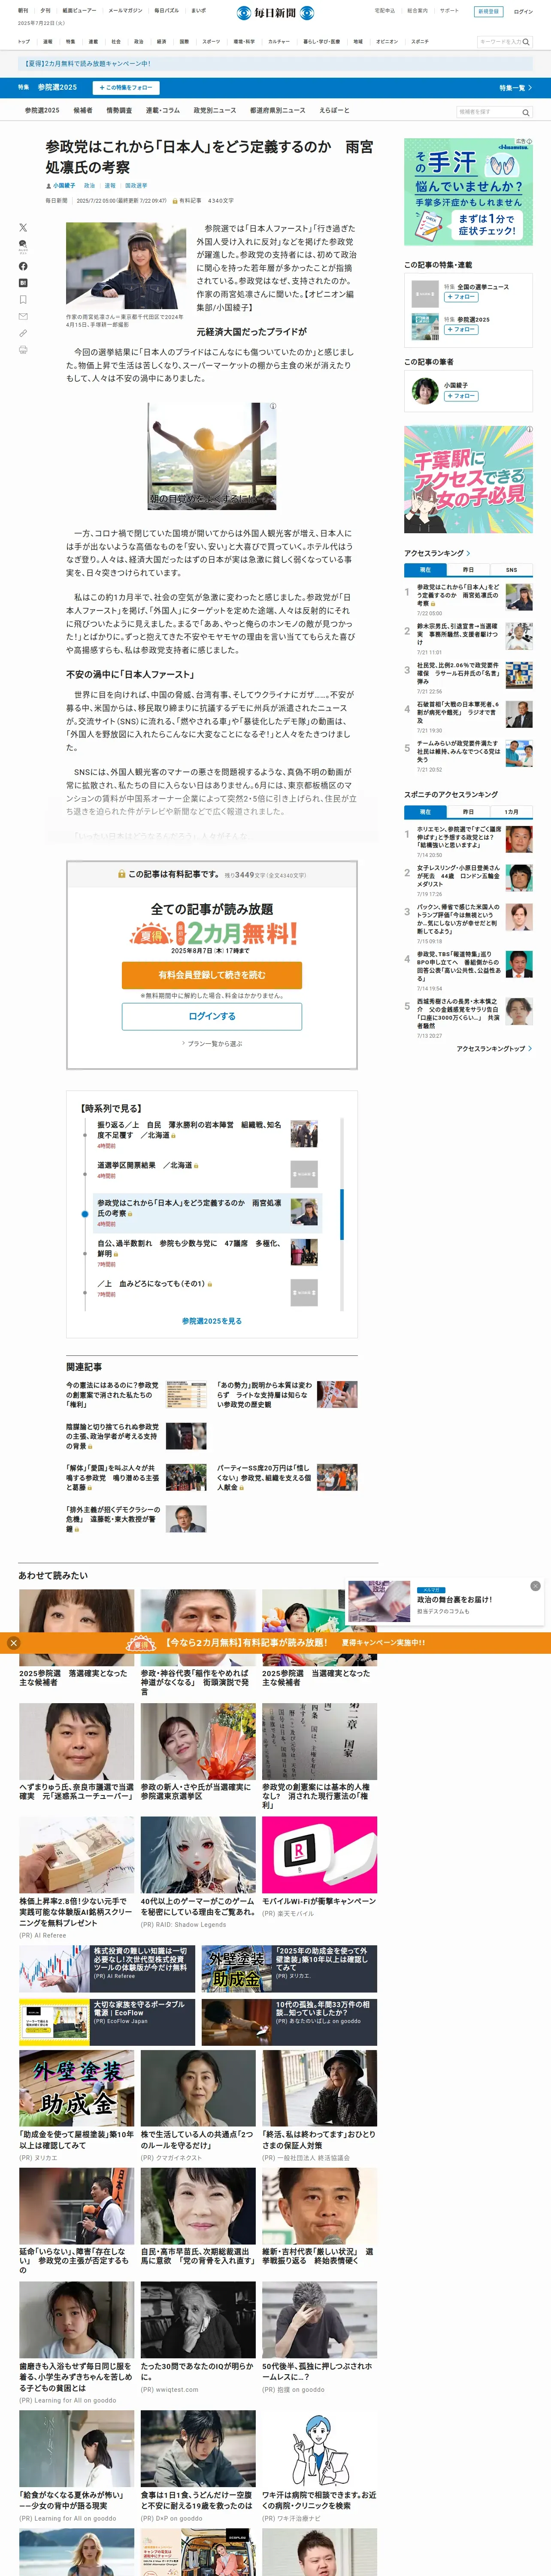
Task: Focus the 候補者を探す input field
Action: click(x=488, y=112)
